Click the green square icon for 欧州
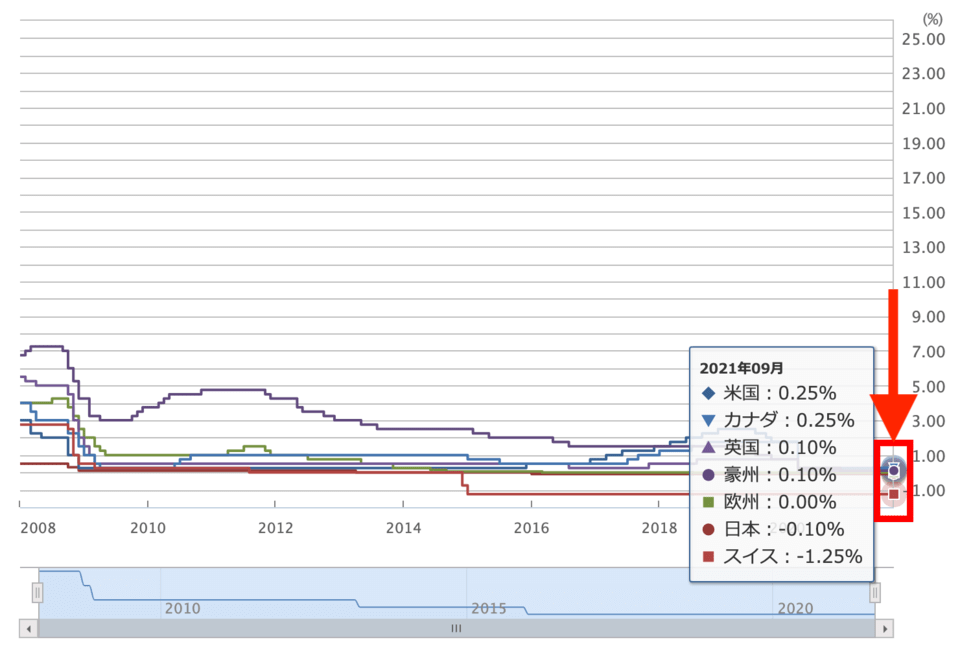Viewport: 960px width, 655px height. pos(708,502)
